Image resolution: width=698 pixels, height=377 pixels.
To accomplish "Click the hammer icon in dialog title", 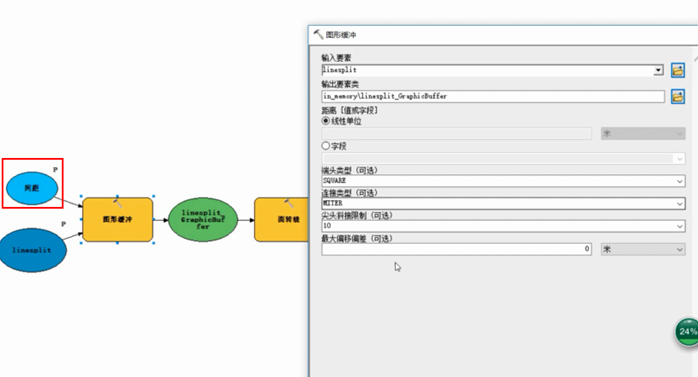I will (318, 34).
